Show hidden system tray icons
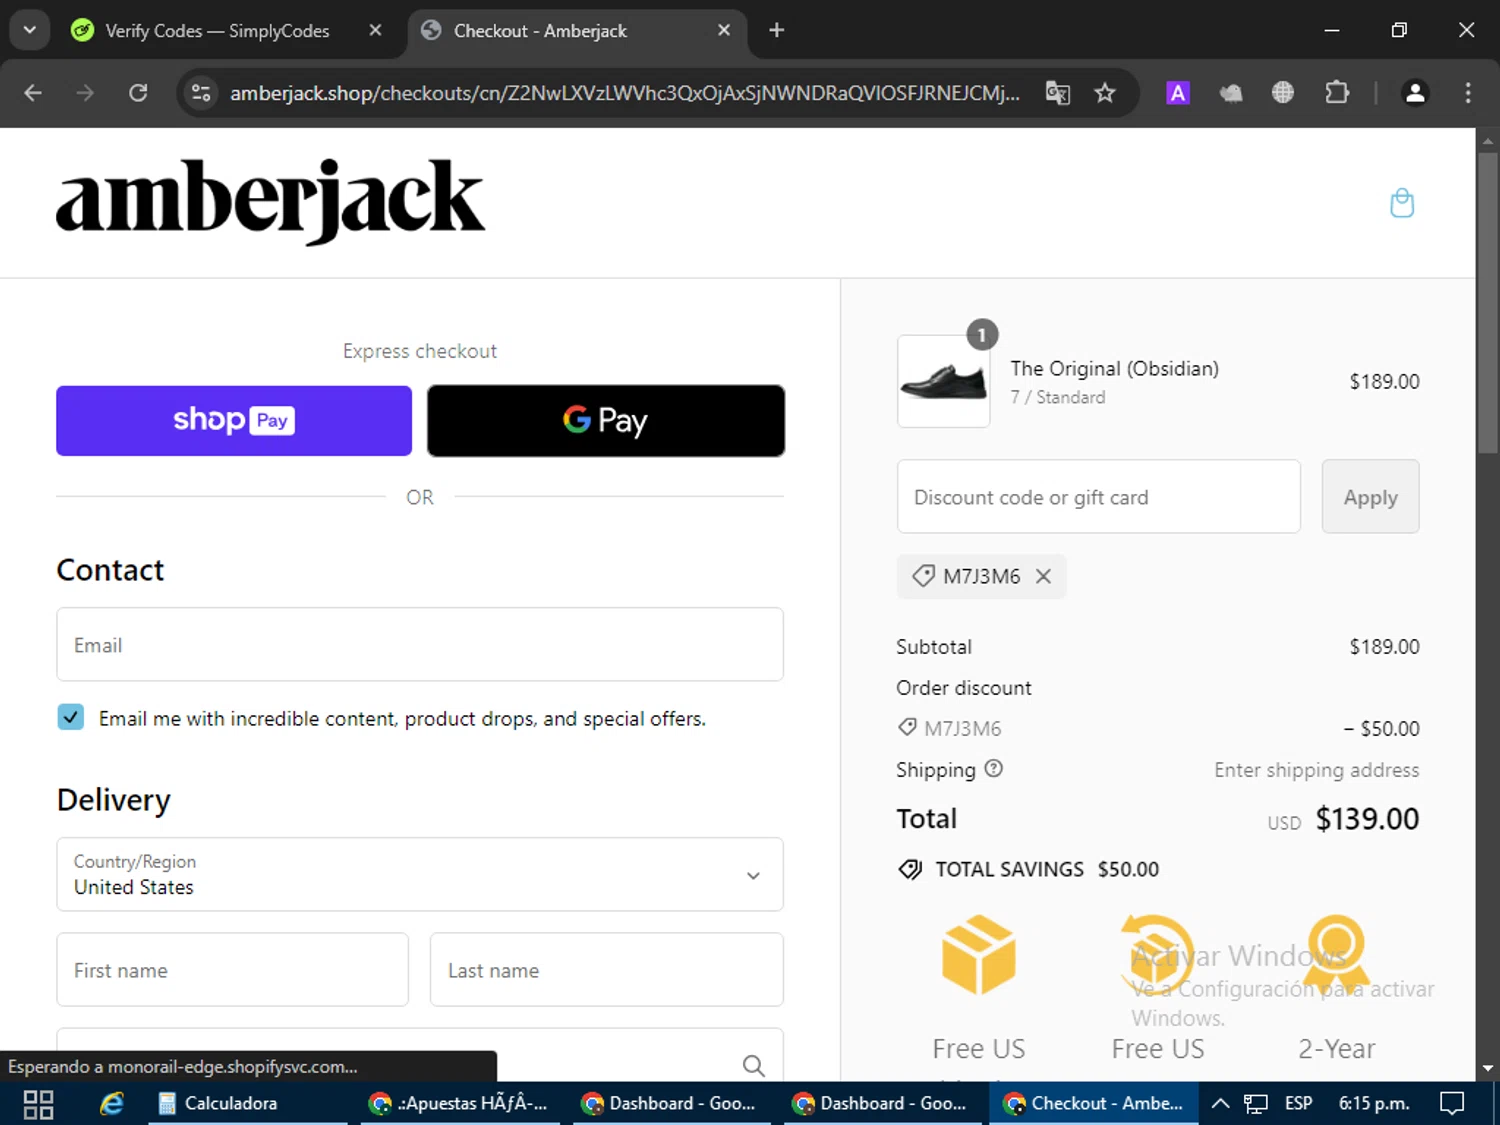 (1220, 1104)
